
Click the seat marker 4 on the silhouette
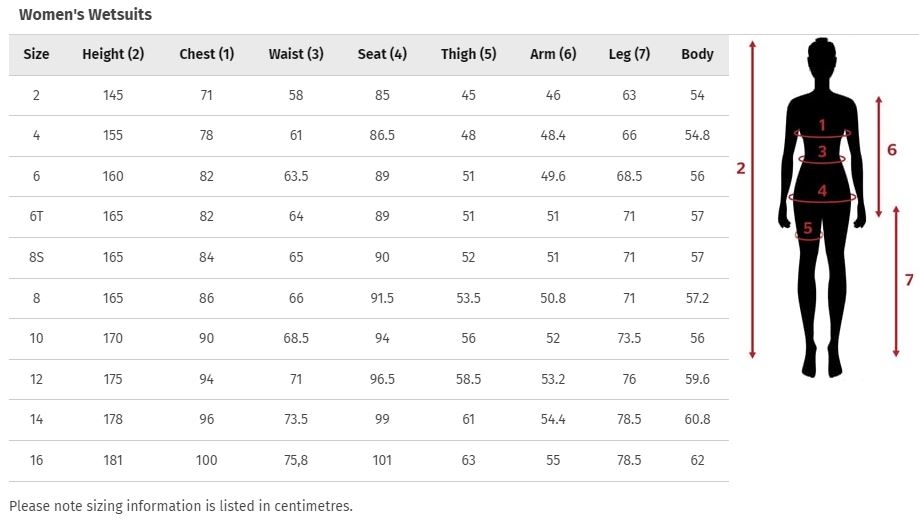click(x=822, y=191)
